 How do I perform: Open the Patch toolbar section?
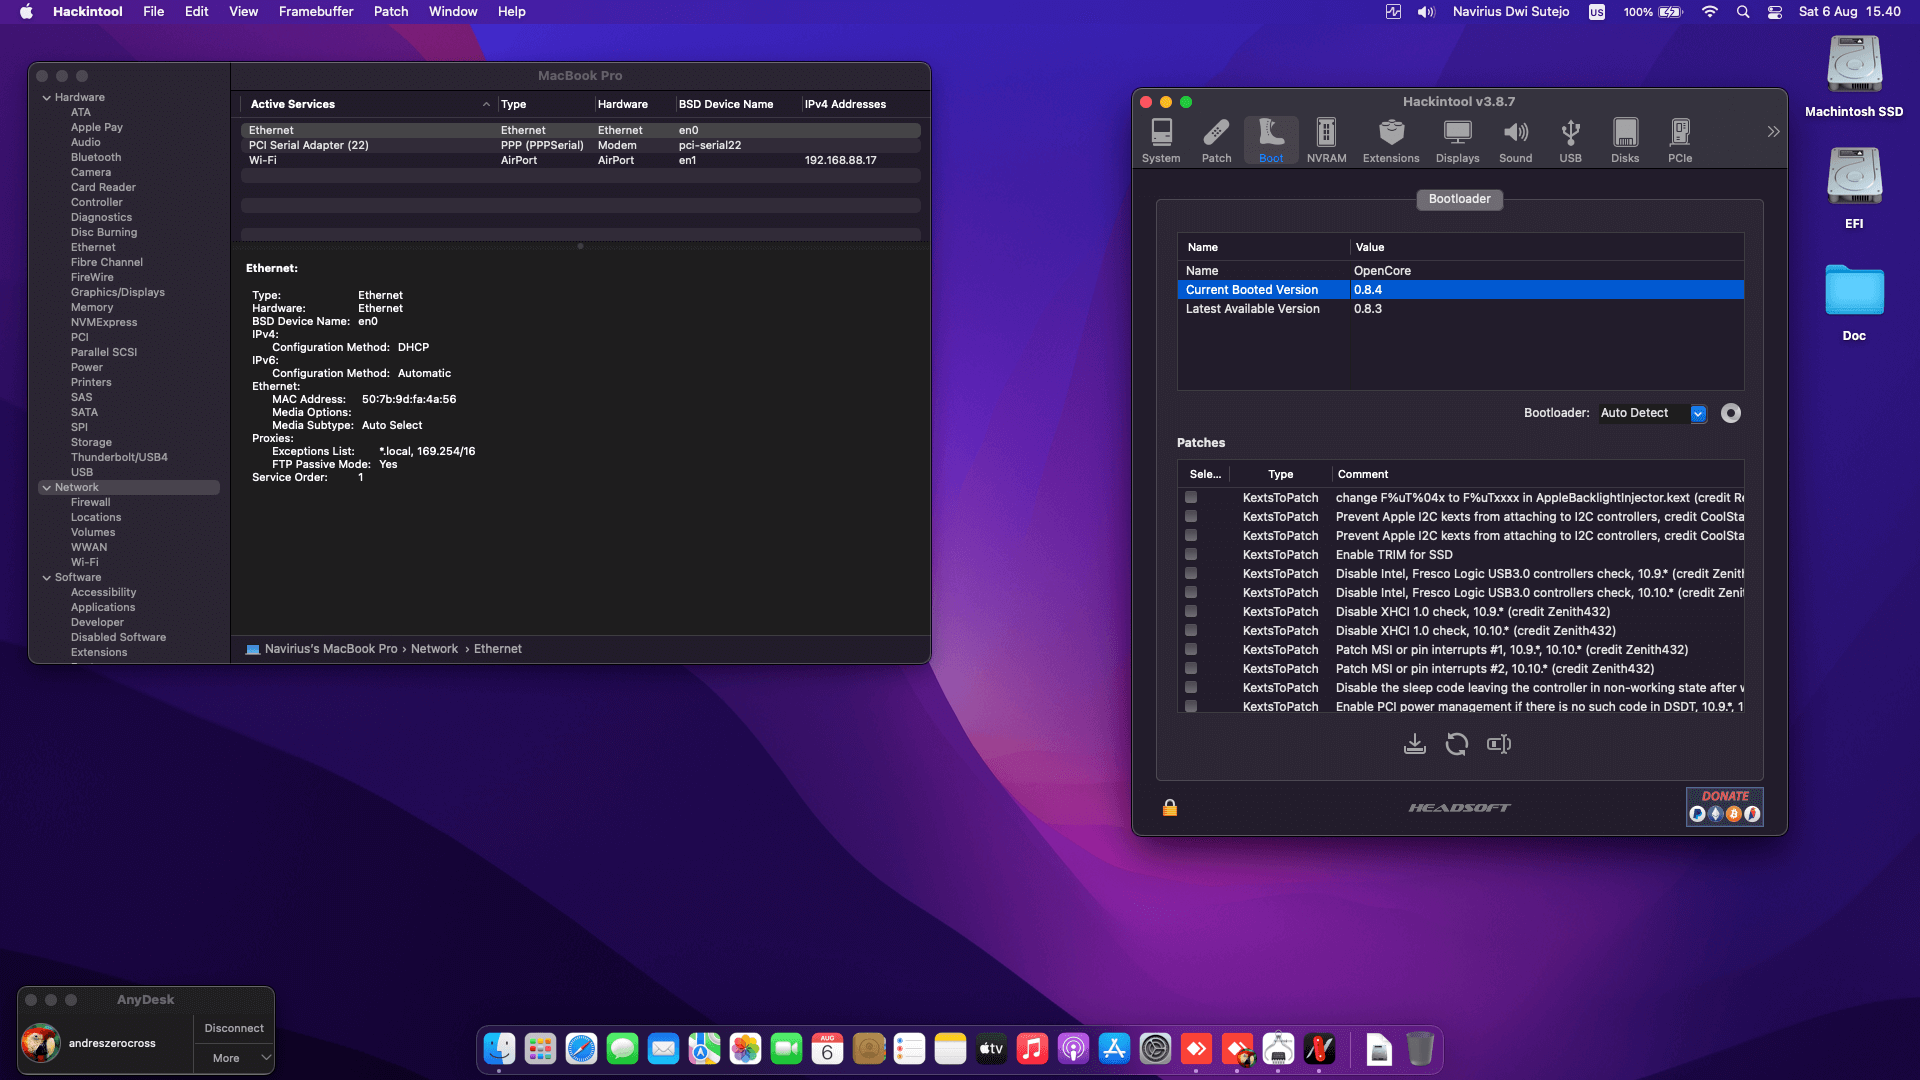pos(1216,140)
